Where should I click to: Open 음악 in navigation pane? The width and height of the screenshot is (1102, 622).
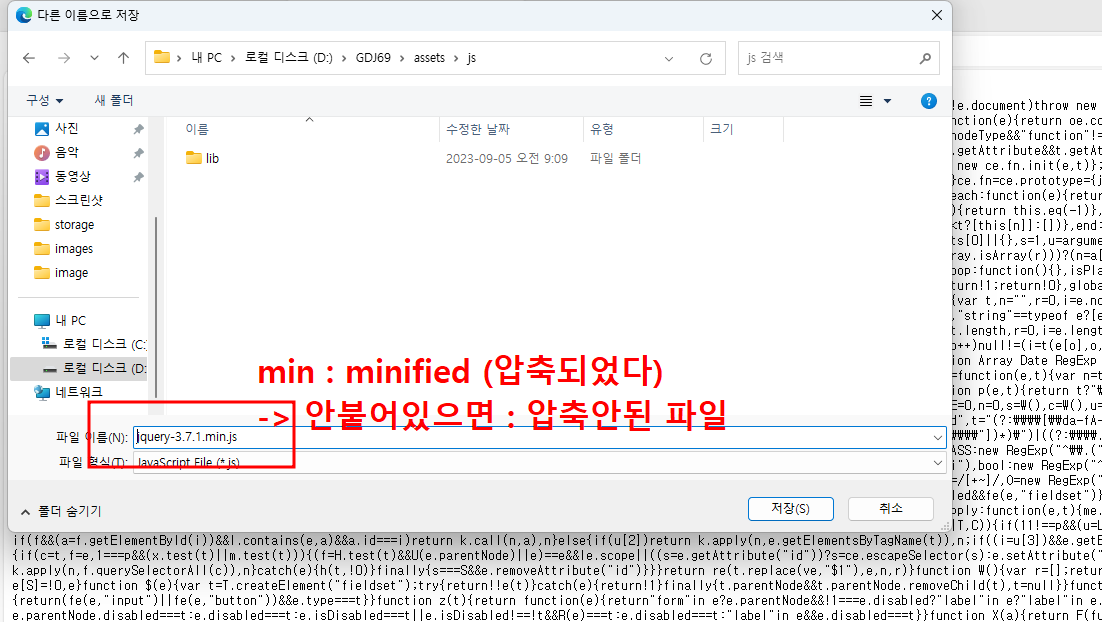pyautogui.click(x=67, y=153)
